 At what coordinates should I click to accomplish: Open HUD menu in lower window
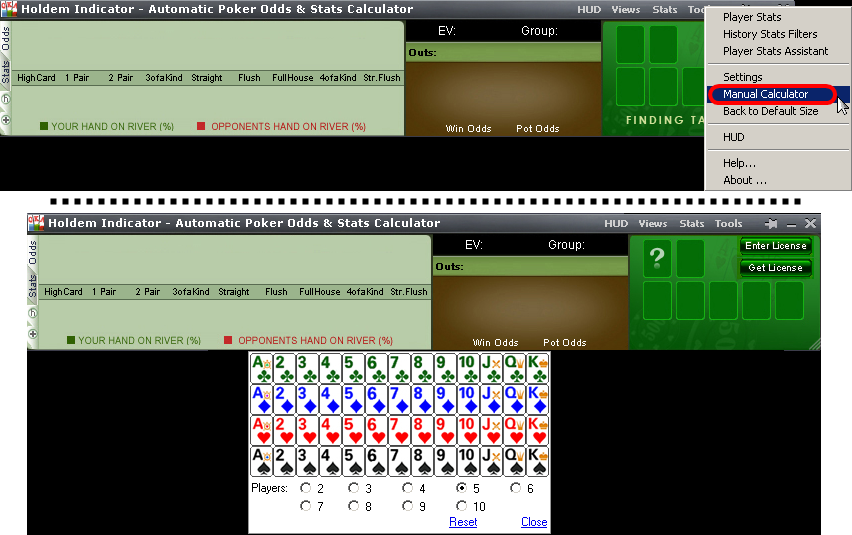(x=616, y=223)
